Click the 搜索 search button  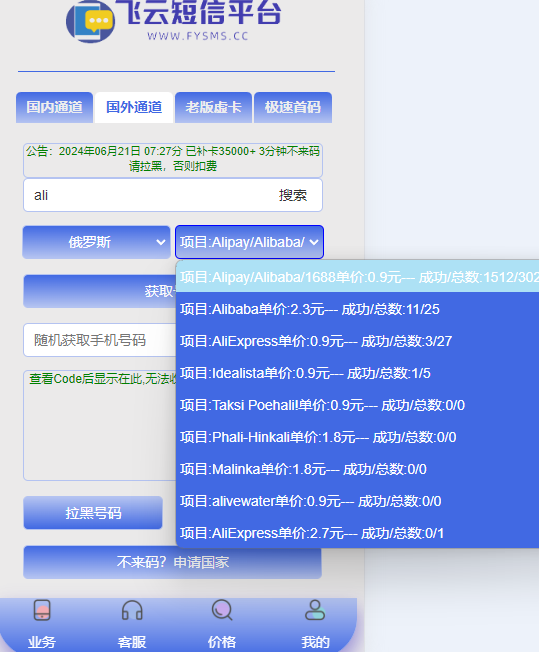(293, 195)
